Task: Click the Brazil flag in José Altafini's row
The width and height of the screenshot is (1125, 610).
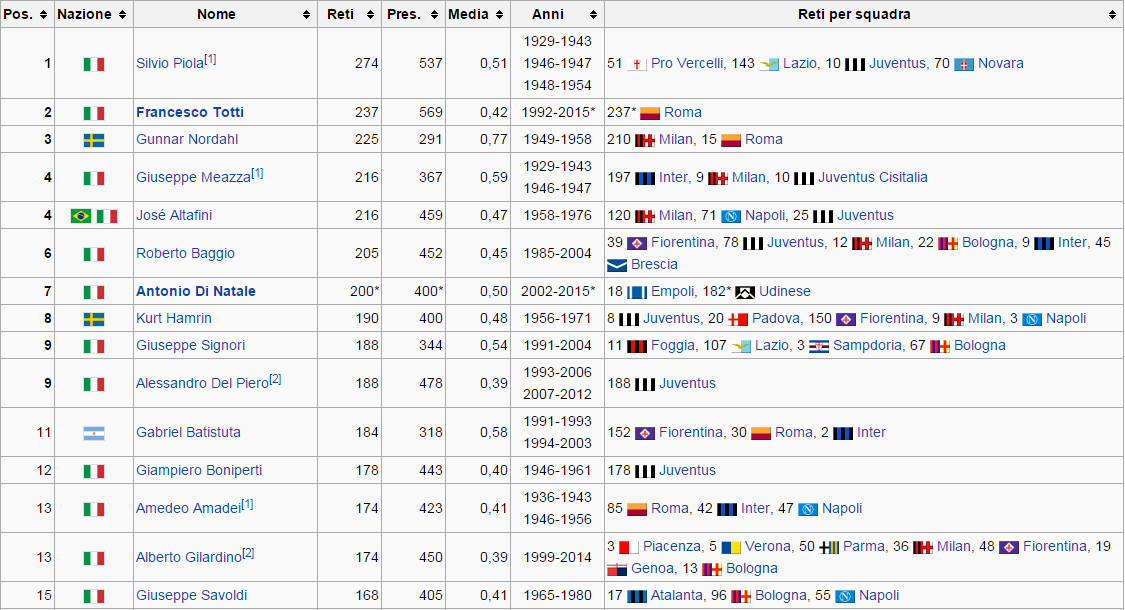Action: (x=81, y=216)
